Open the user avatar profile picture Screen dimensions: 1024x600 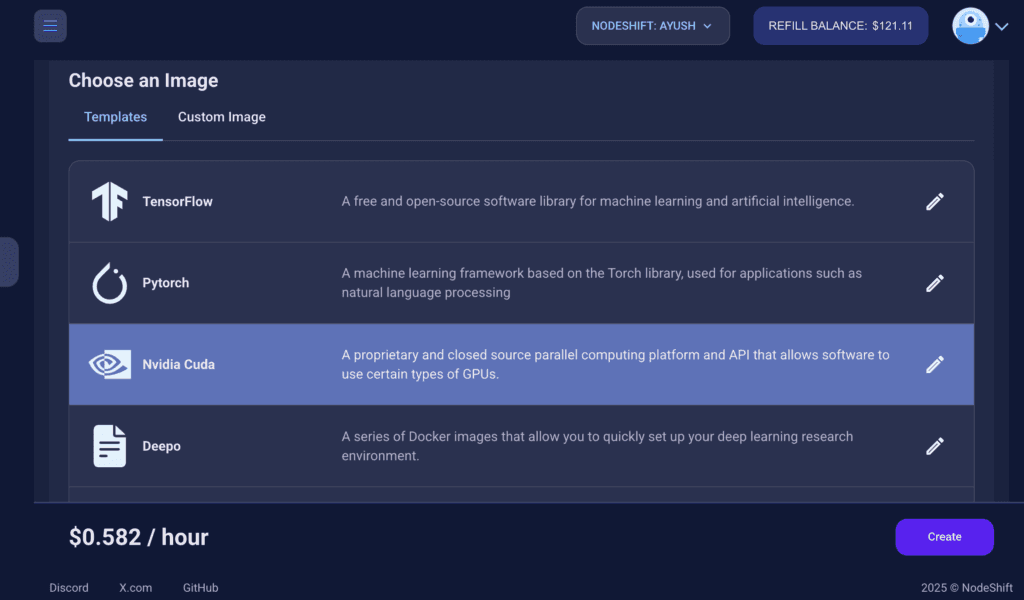coord(970,26)
